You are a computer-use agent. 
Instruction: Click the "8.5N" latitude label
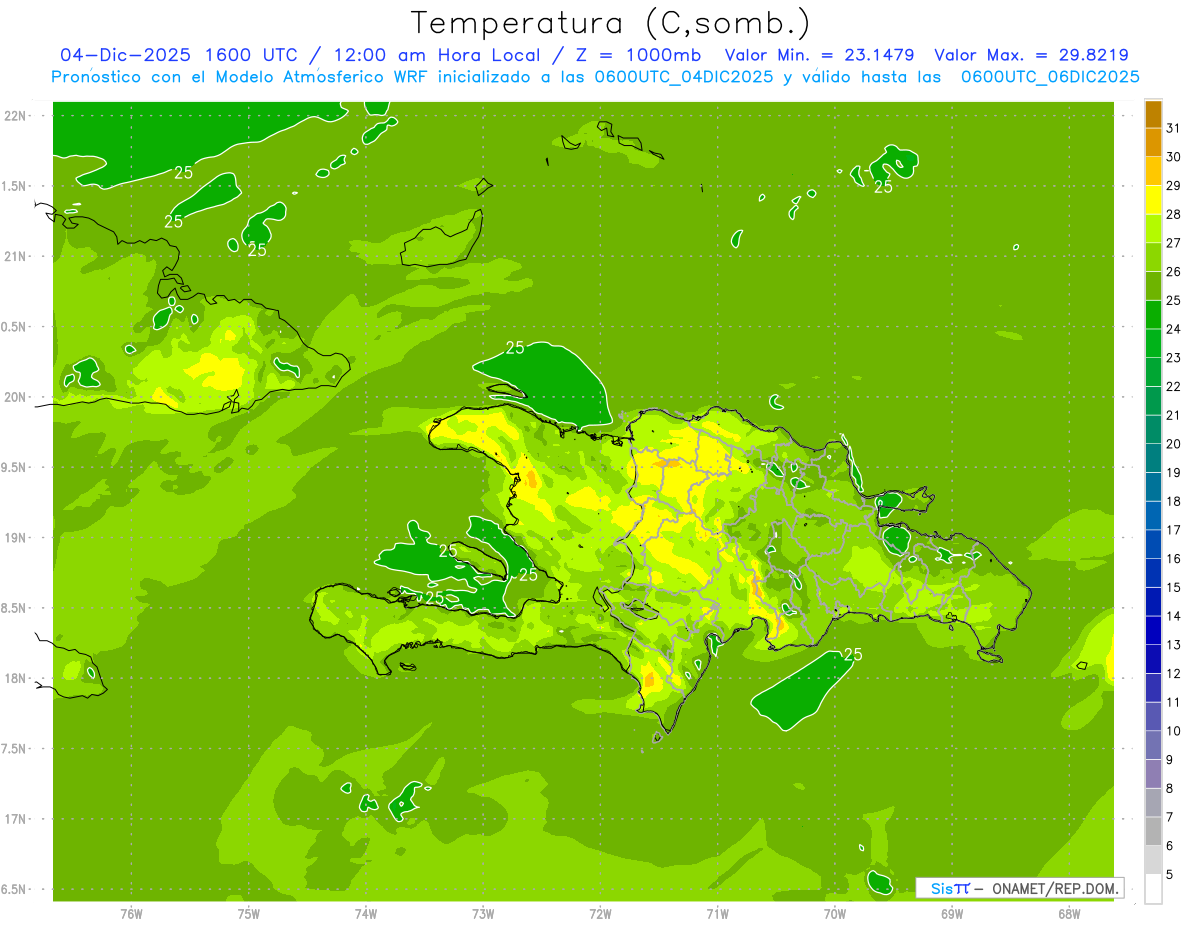[14, 608]
